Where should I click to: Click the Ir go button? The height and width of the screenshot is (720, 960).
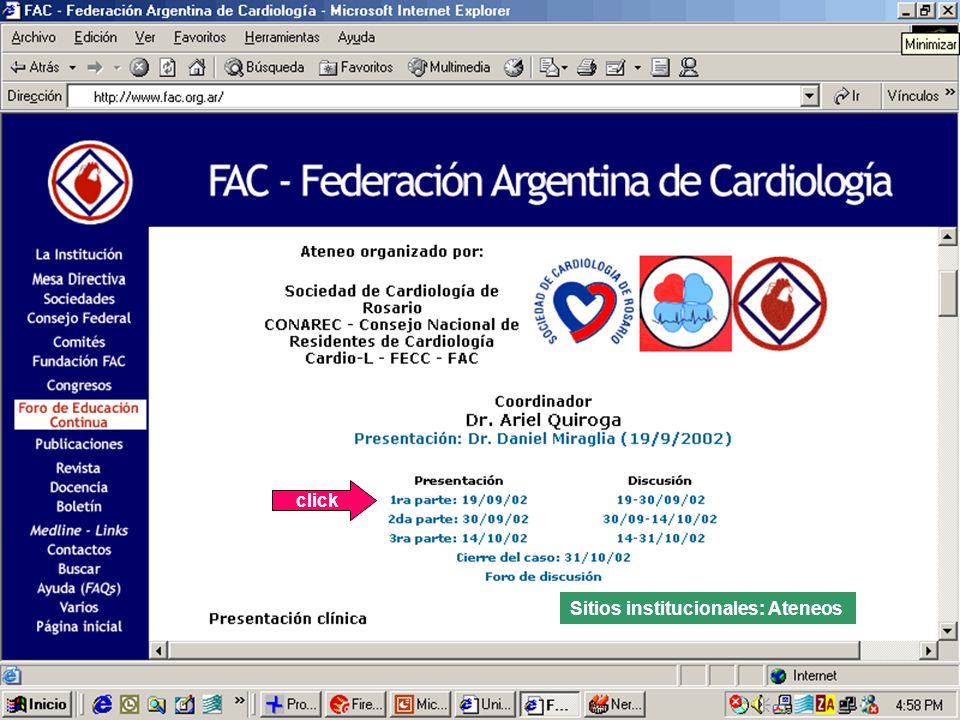click(847, 96)
